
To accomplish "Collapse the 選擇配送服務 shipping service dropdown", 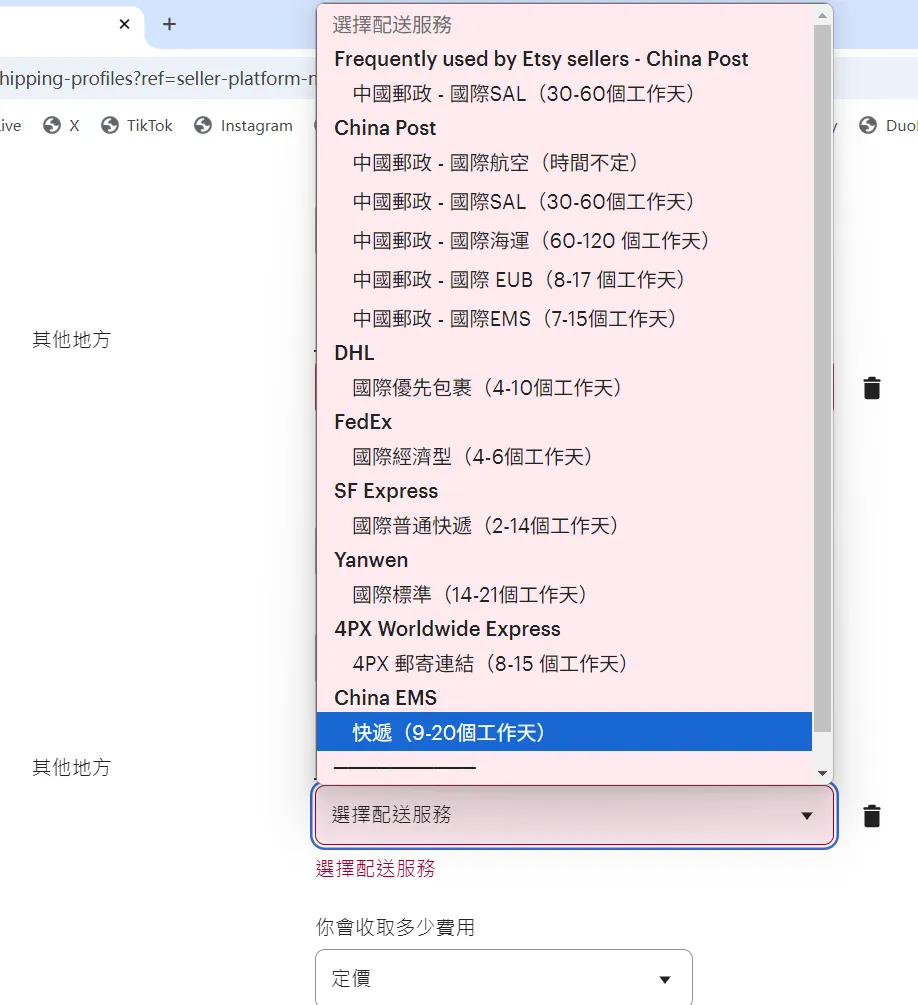I will coord(574,815).
